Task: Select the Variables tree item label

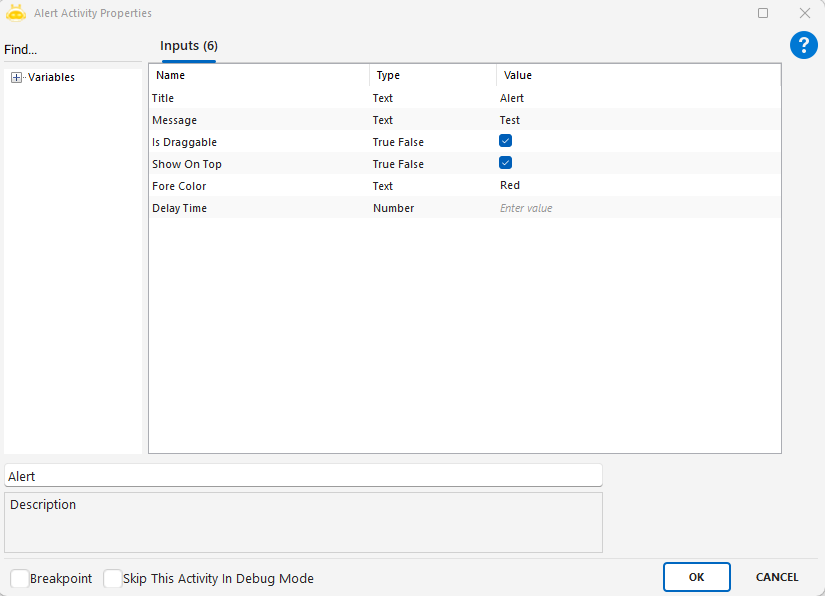Action: (51, 78)
